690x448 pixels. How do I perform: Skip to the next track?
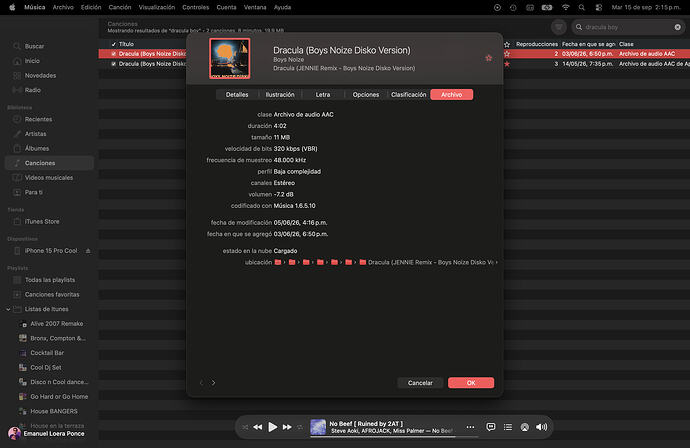tap(287, 427)
